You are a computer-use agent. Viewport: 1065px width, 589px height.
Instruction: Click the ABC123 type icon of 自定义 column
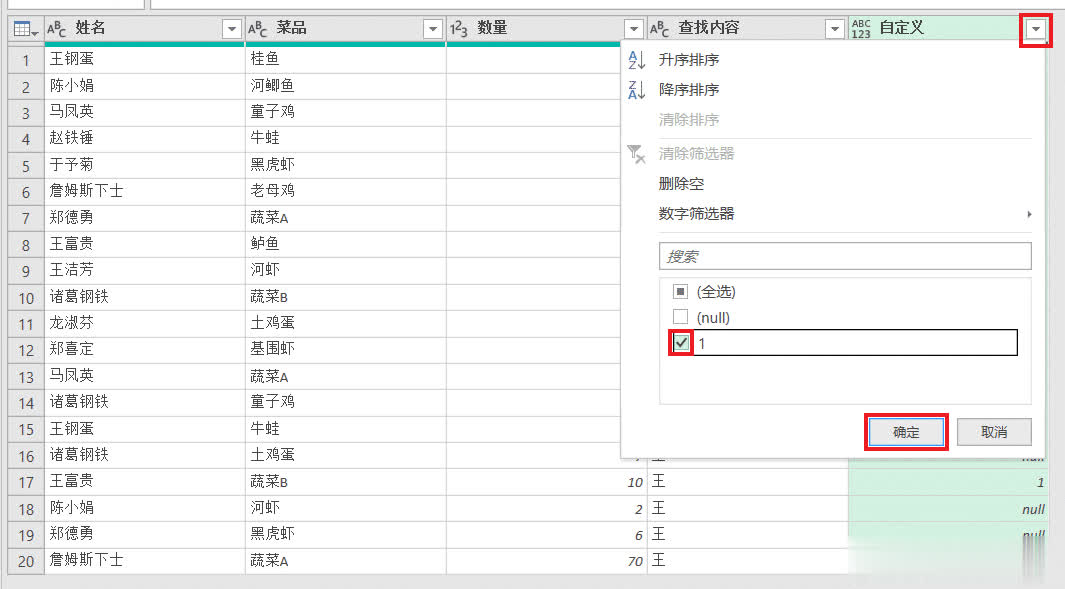(x=861, y=30)
